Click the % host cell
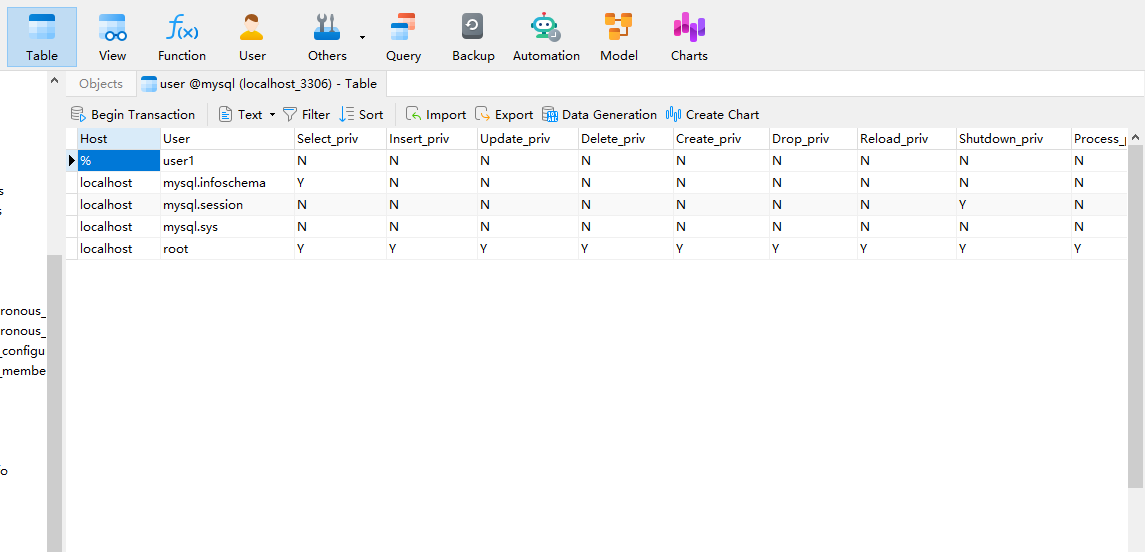This screenshot has width=1145, height=552. click(119, 161)
